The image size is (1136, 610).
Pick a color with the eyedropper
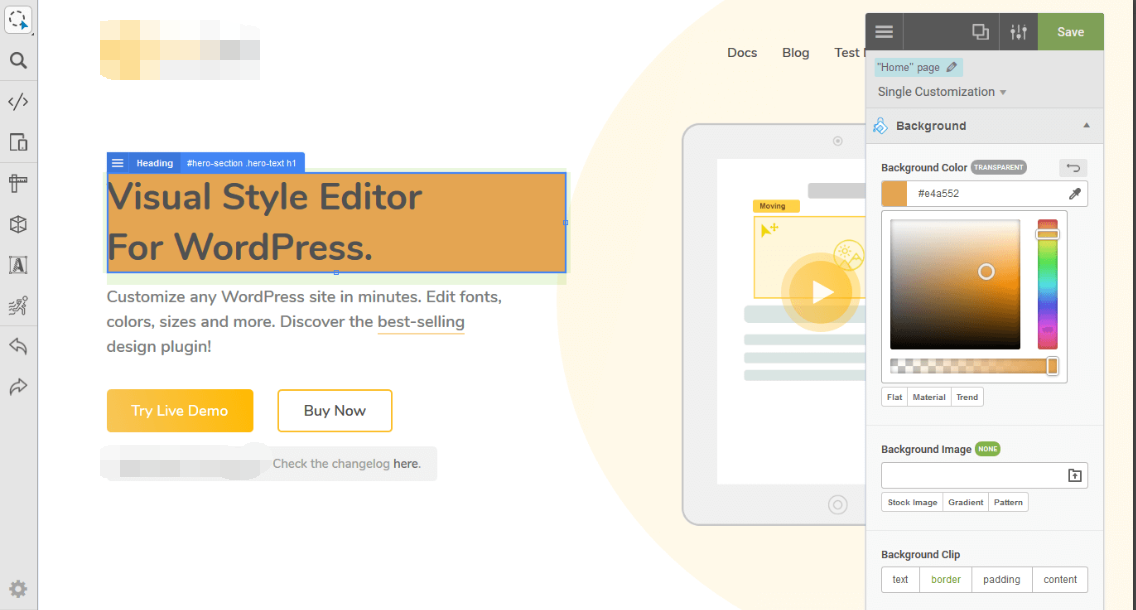[1075, 193]
